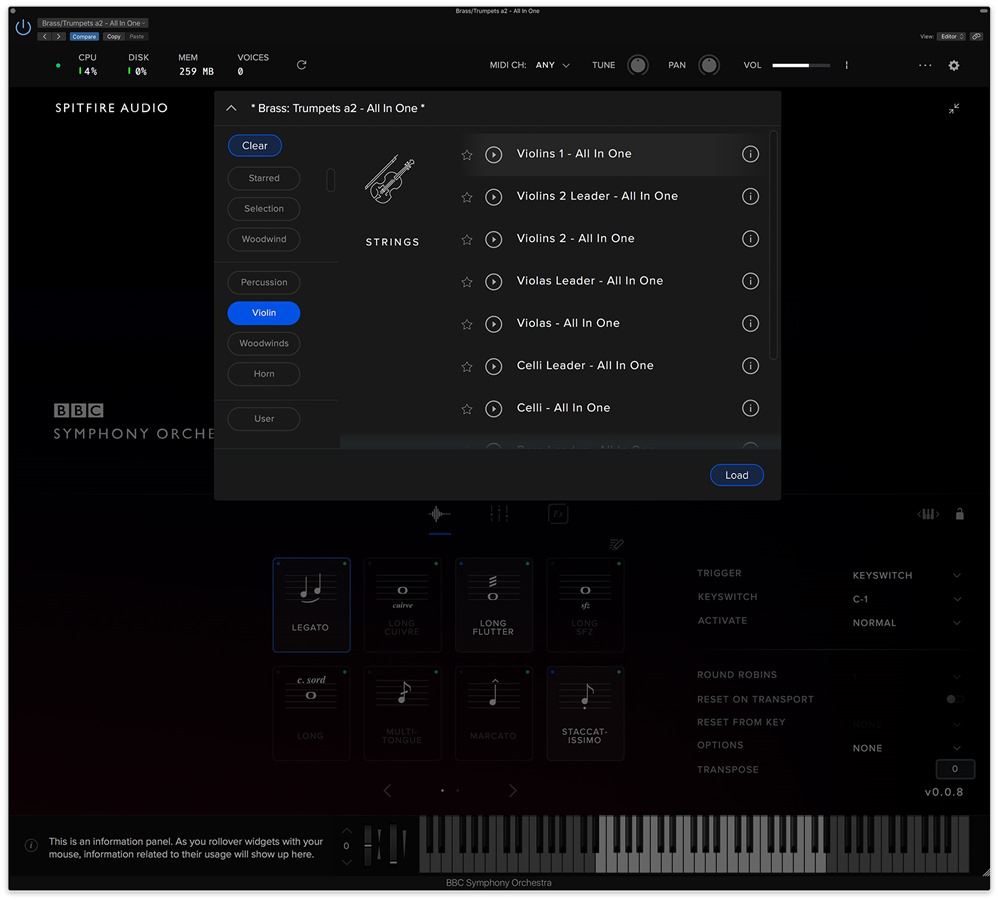This screenshot has height=900, width=998.
Task: Toggle the Woodwinds filter
Action: 264,344
